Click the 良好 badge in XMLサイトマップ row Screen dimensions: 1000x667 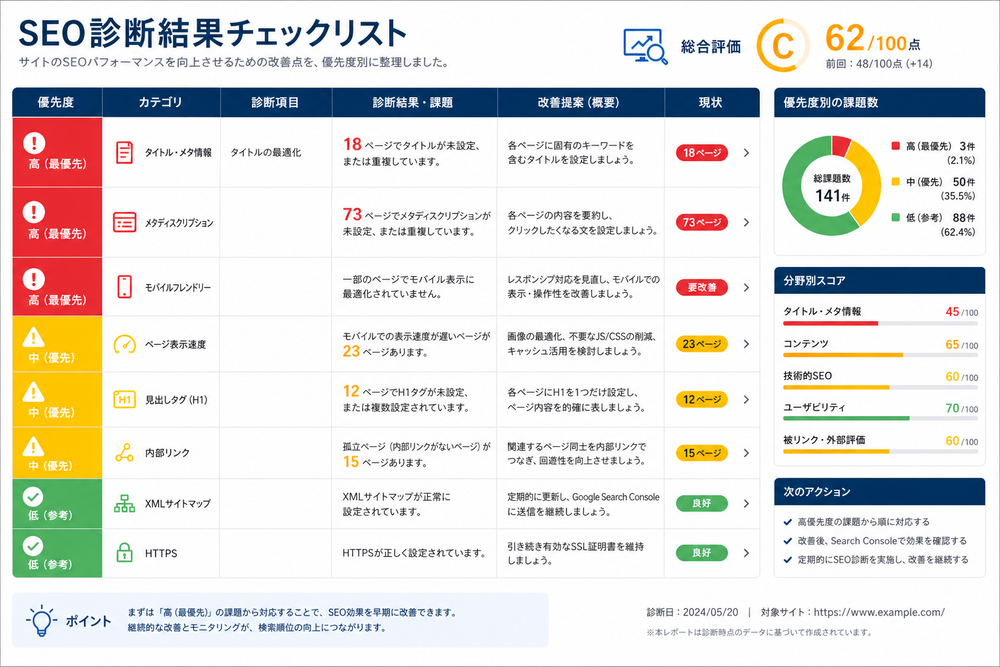point(702,504)
